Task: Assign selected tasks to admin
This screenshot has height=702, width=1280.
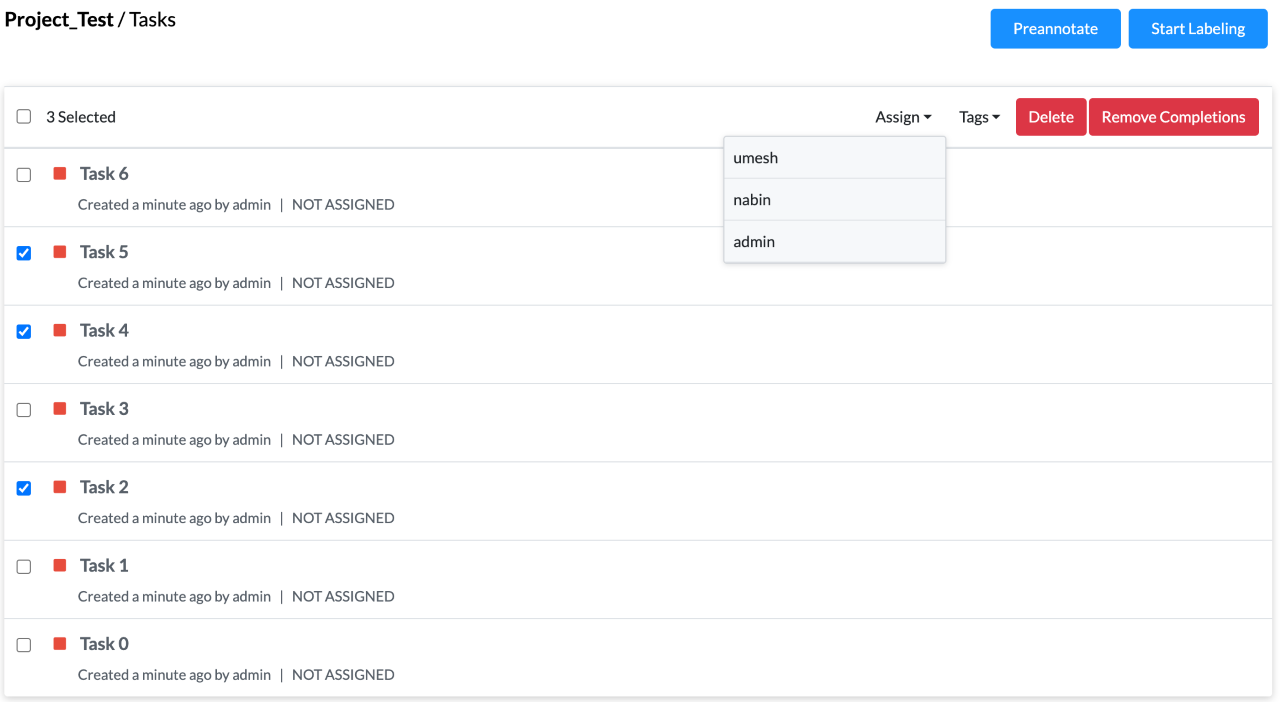Action: tap(835, 242)
